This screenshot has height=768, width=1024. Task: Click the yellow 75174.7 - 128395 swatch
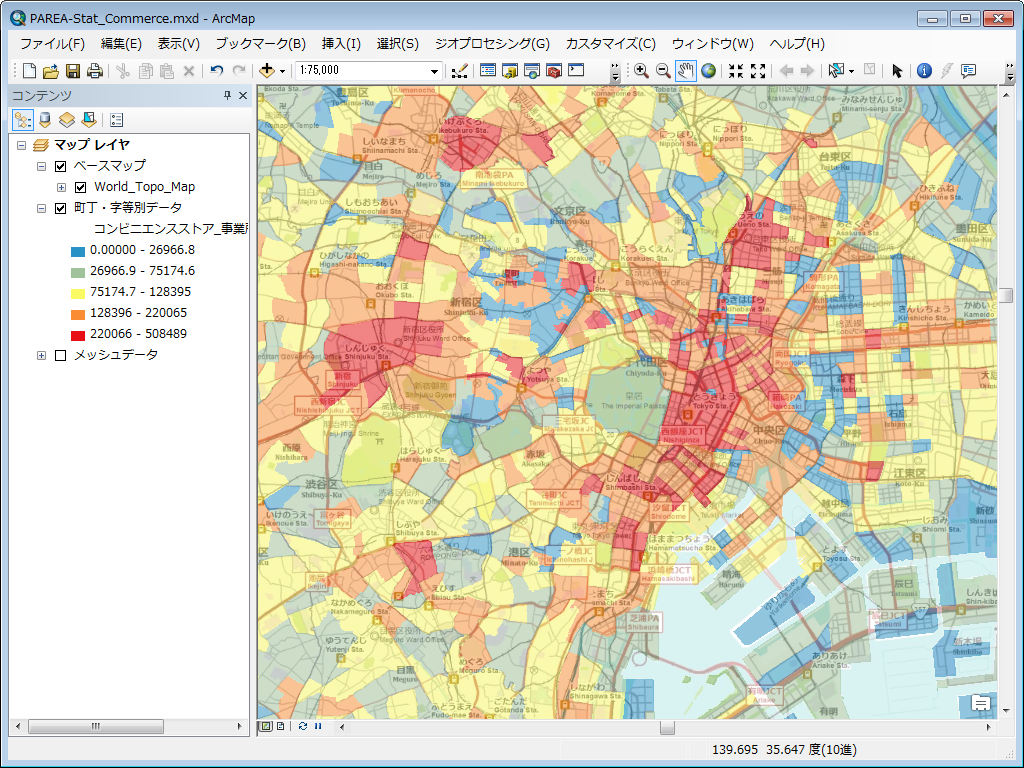[x=78, y=293]
